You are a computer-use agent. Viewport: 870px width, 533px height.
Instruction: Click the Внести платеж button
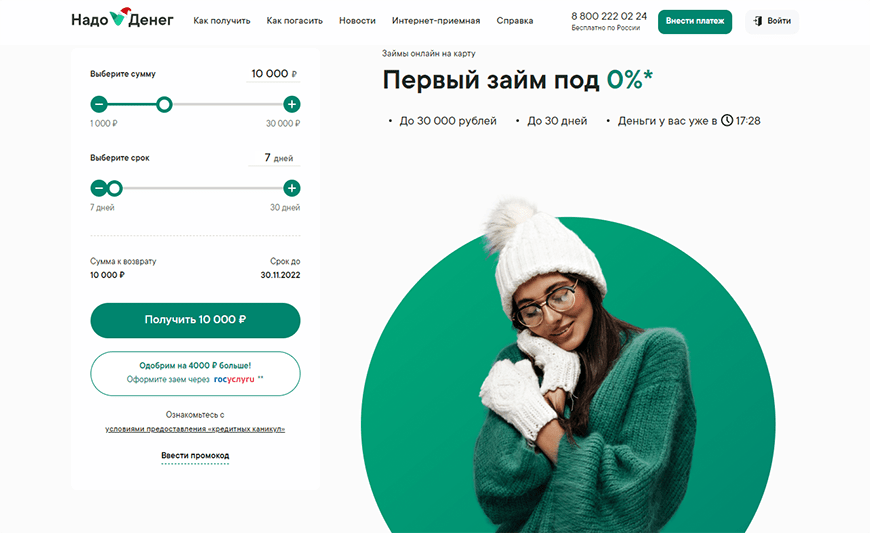coord(695,22)
